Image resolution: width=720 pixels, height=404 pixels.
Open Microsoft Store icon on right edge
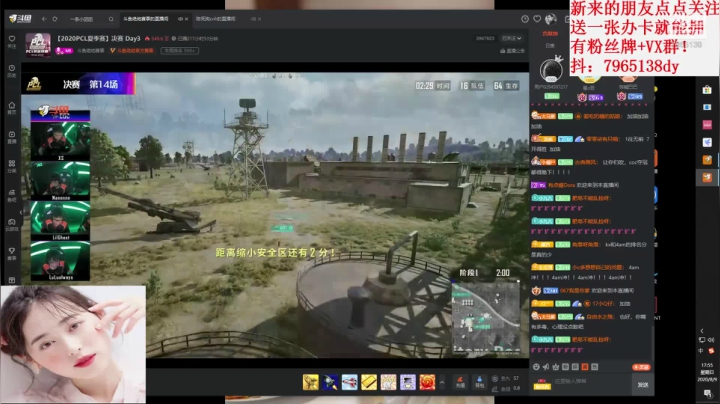pyautogui.click(x=707, y=90)
